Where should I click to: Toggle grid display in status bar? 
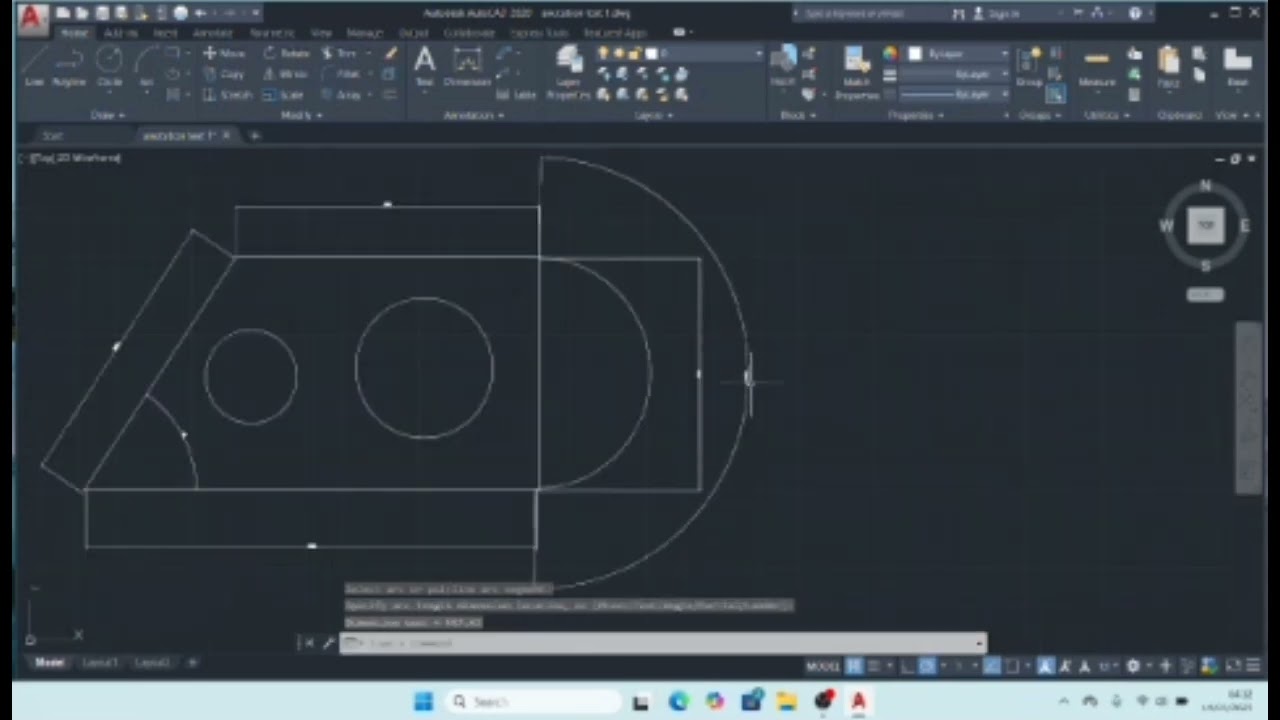(x=855, y=666)
